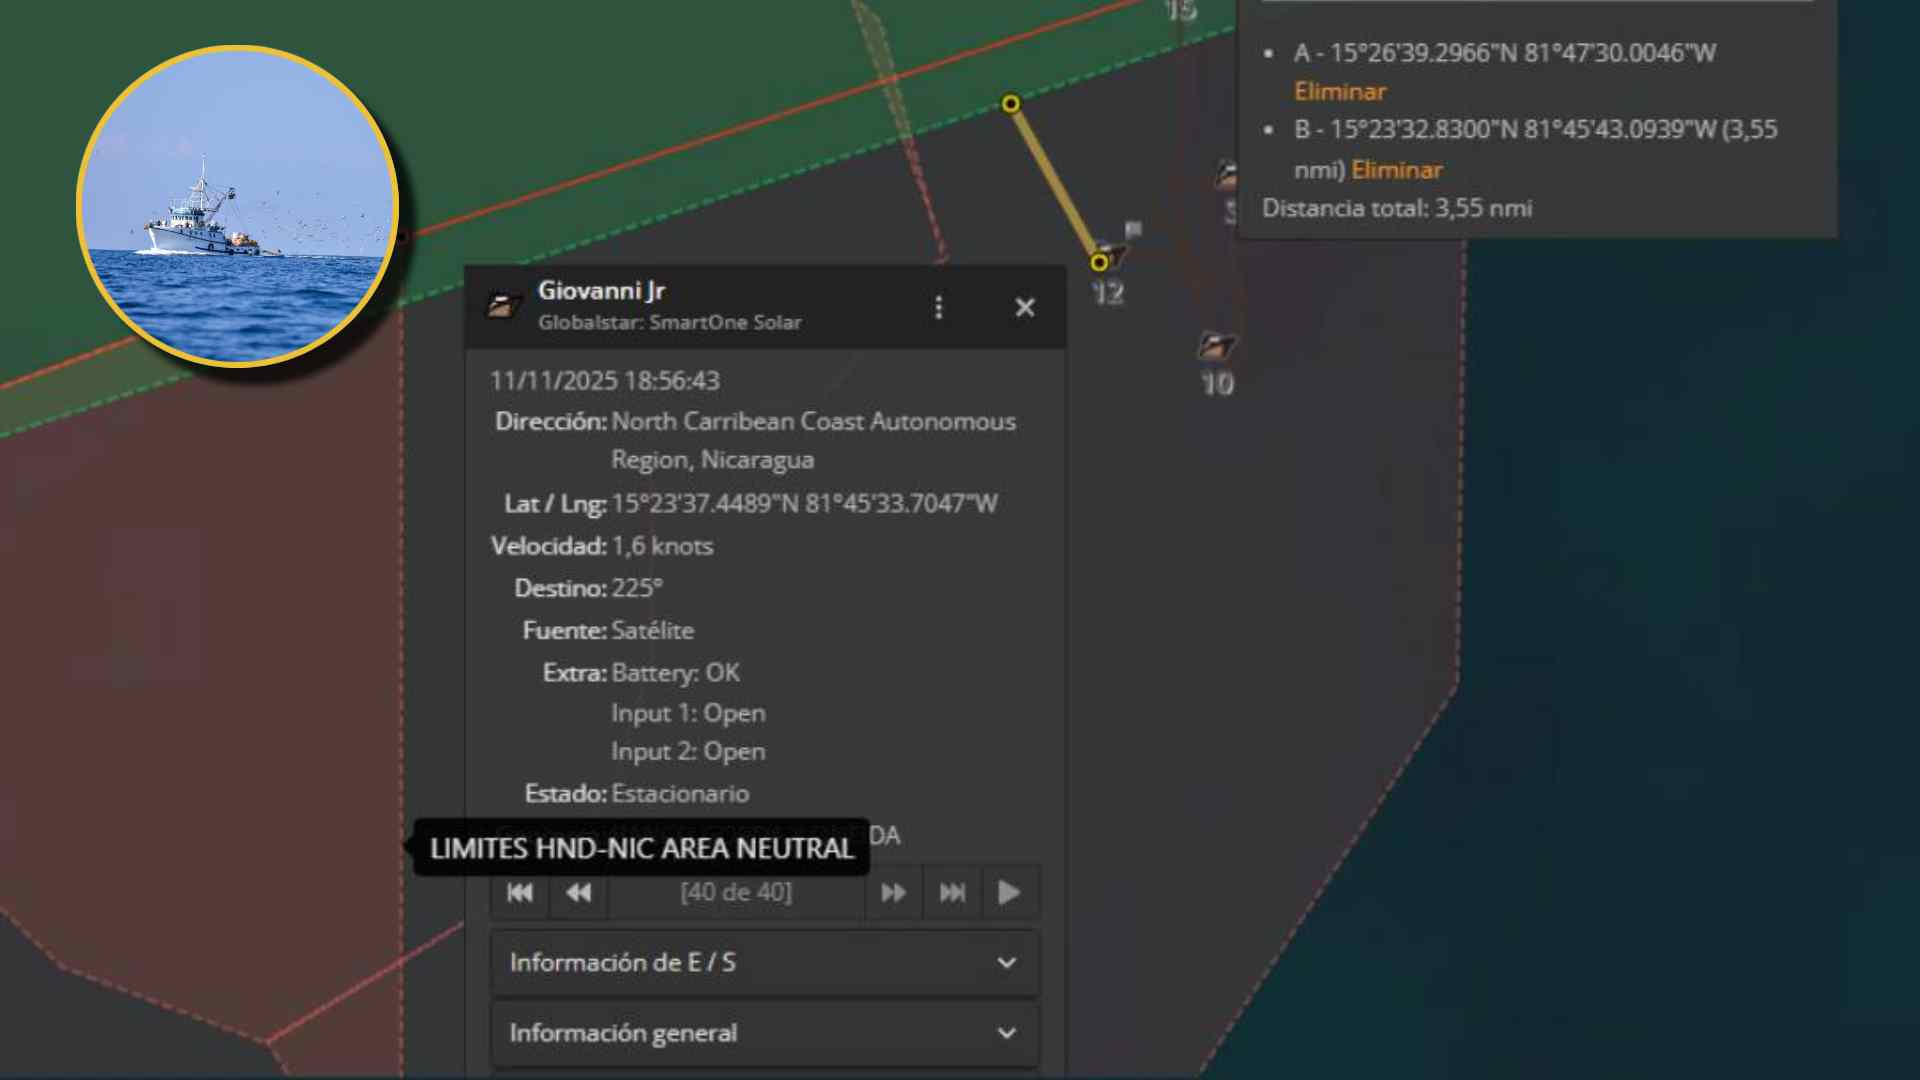
Task: Close the Giovanni Jr info panel
Action: [x=1024, y=307]
